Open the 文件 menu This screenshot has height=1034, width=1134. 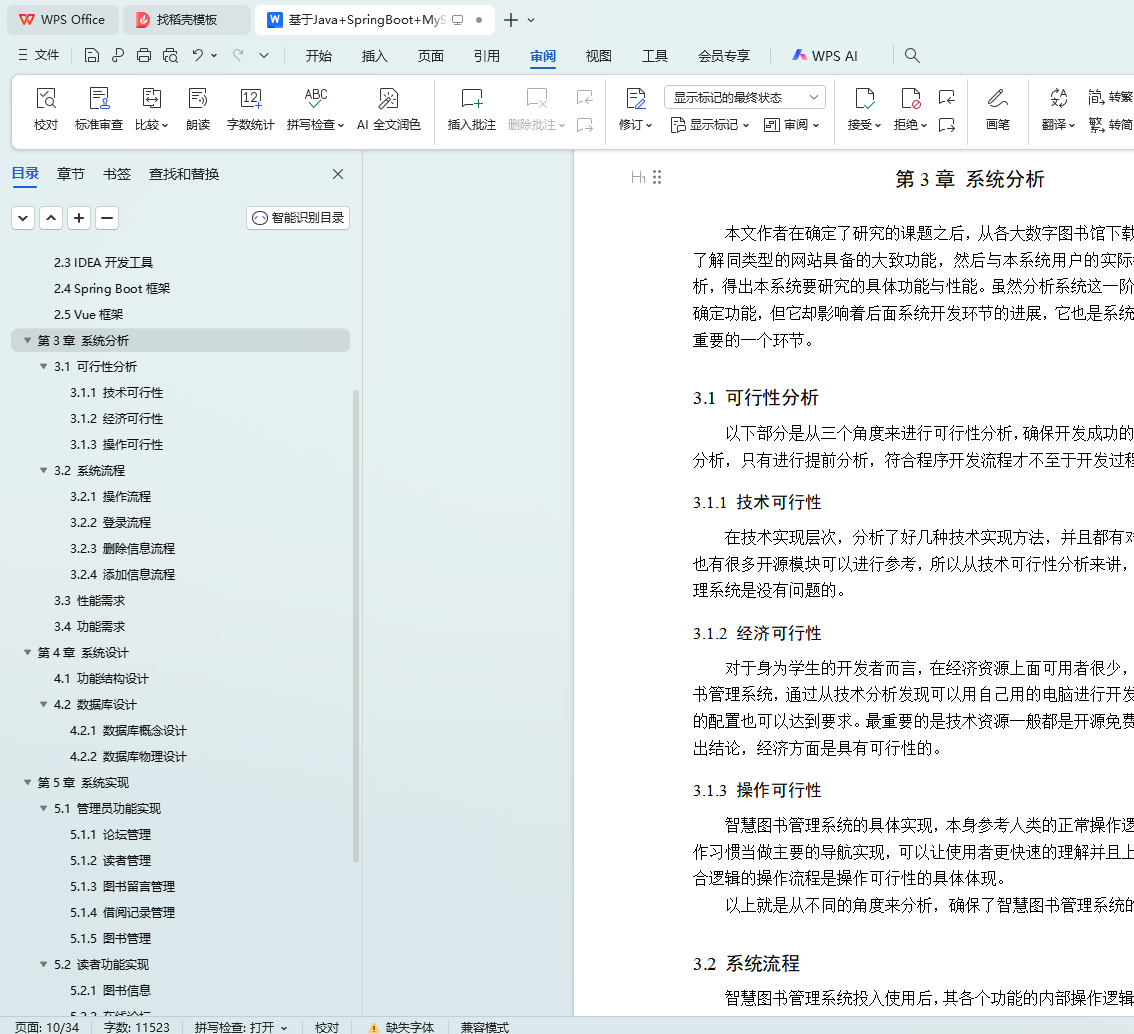(x=39, y=55)
